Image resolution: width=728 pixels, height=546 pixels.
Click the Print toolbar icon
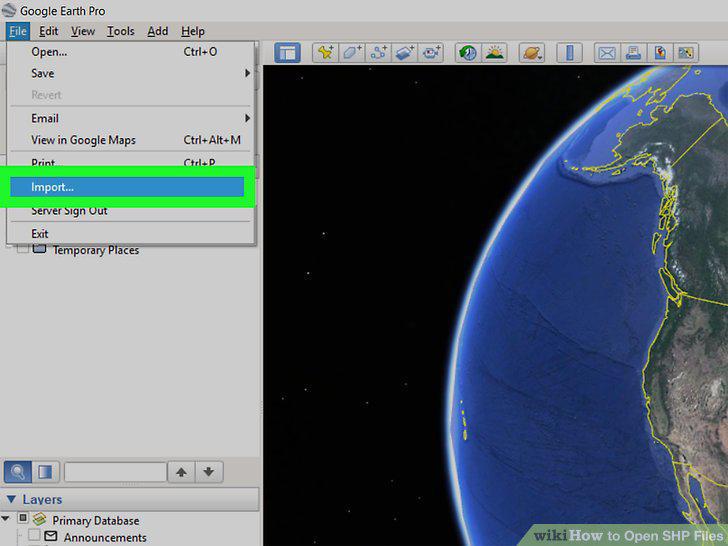pyautogui.click(x=633, y=53)
